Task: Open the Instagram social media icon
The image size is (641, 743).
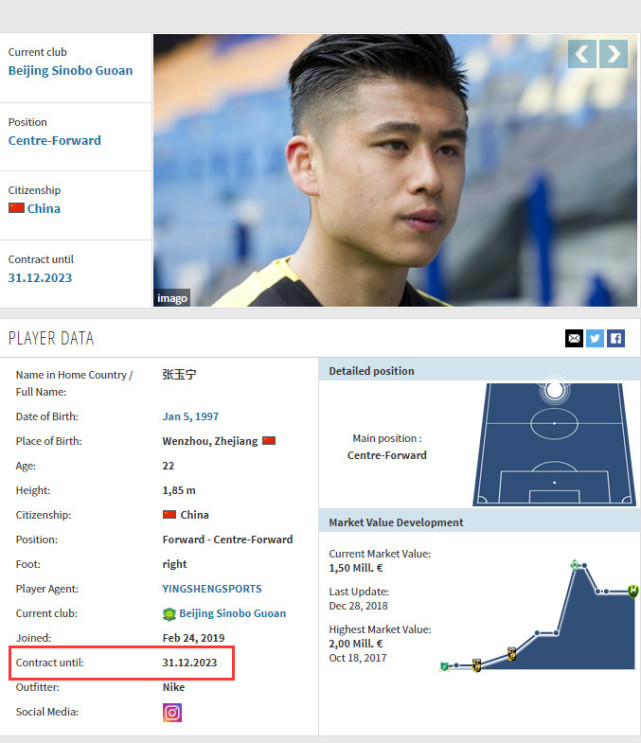Action: (172, 713)
